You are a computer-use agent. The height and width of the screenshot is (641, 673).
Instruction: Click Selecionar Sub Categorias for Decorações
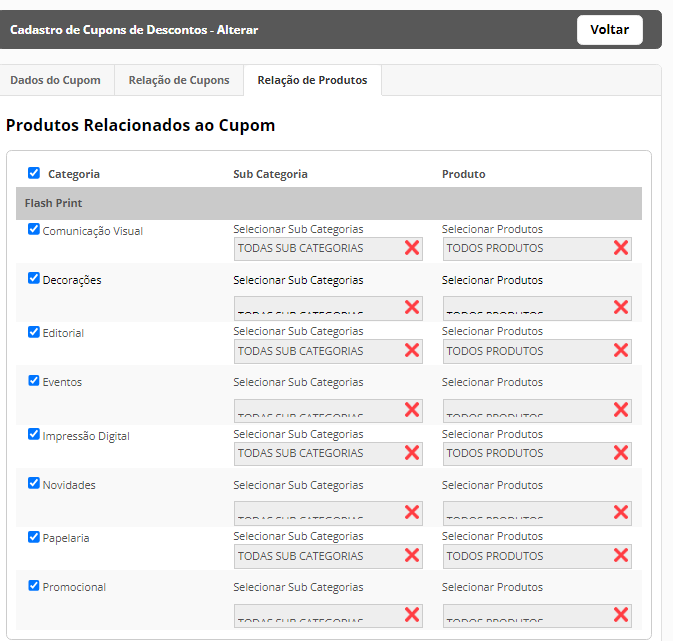(298, 280)
